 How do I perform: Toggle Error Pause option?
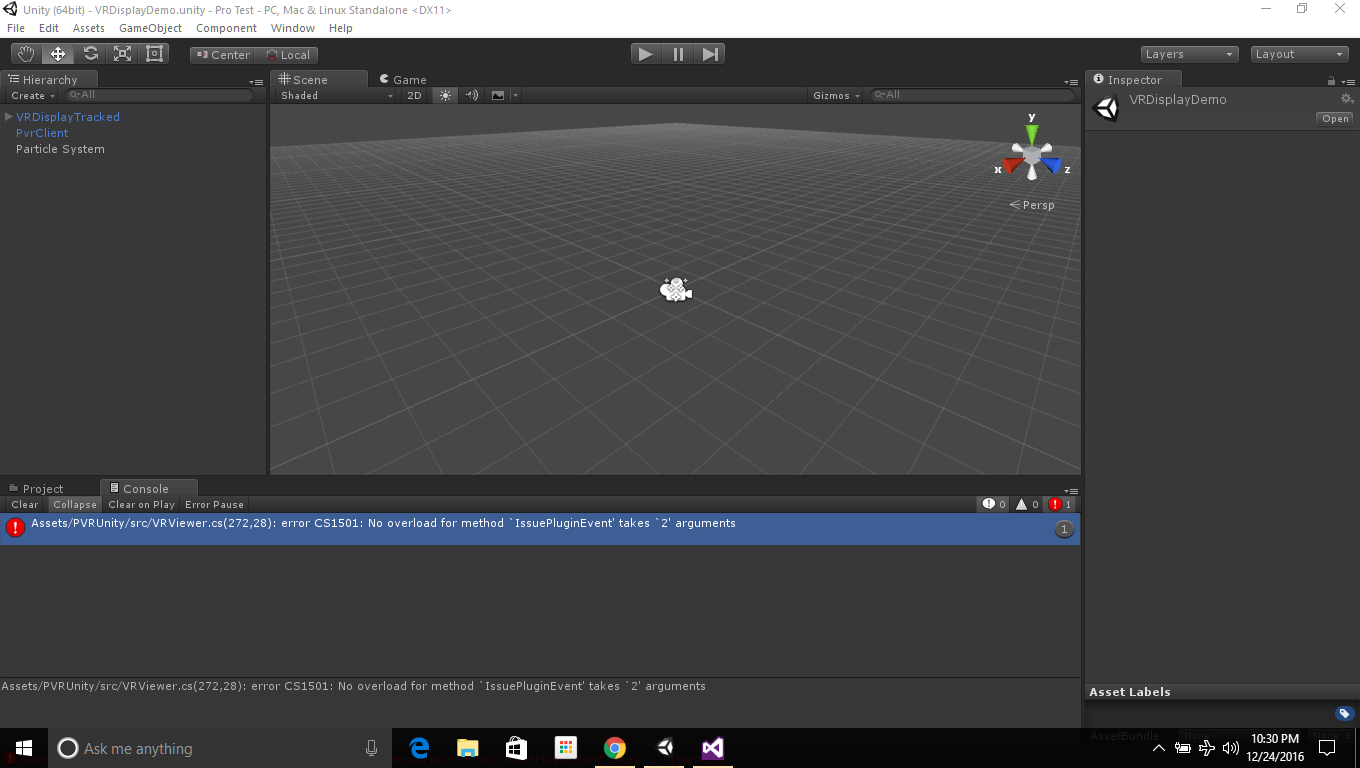(x=214, y=505)
